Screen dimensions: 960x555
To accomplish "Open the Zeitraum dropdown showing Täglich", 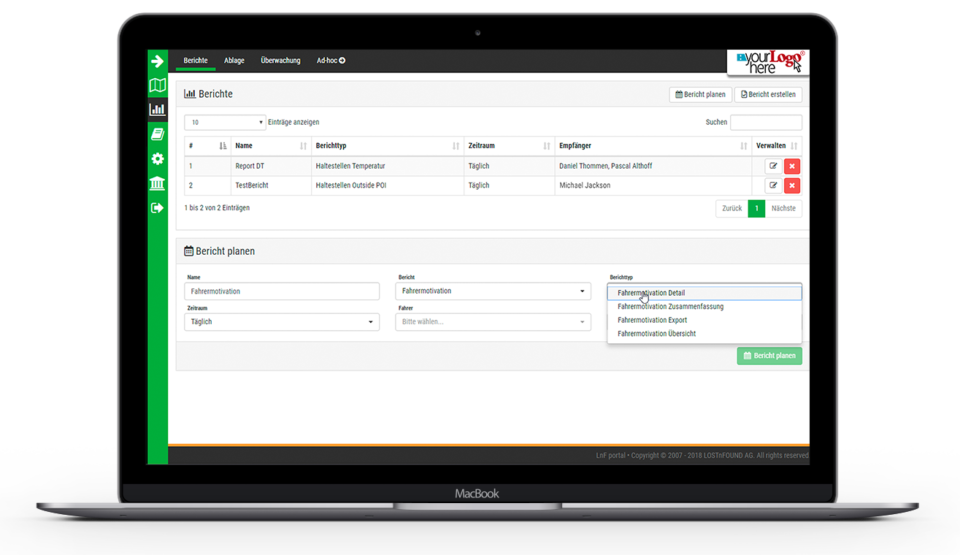I will pos(282,322).
